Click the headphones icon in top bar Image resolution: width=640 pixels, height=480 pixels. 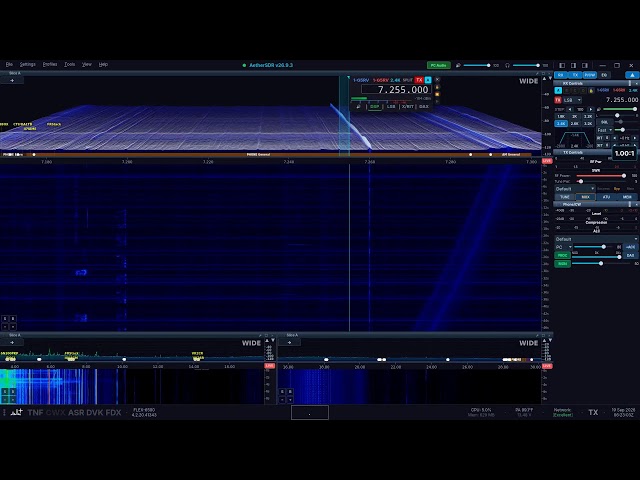(x=507, y=65)
